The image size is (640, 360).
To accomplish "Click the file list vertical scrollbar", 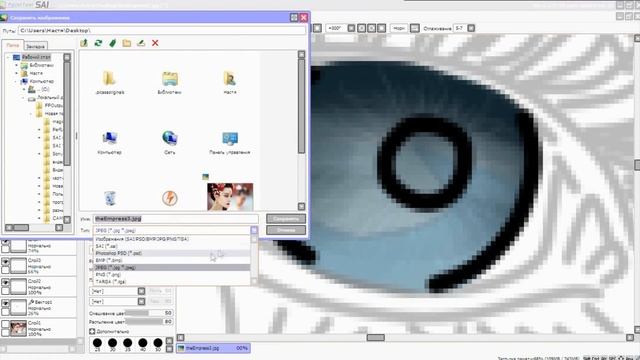I will coord(301,106).
